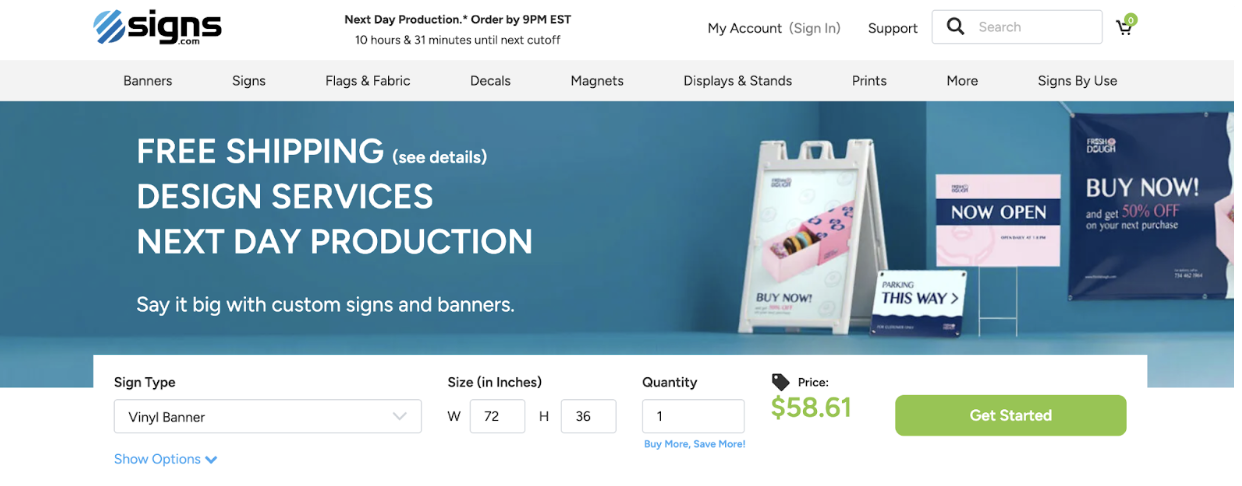Click the width input field
Image resolution: width=1242 pixels, height=486 pixels.
coord(497,417)
